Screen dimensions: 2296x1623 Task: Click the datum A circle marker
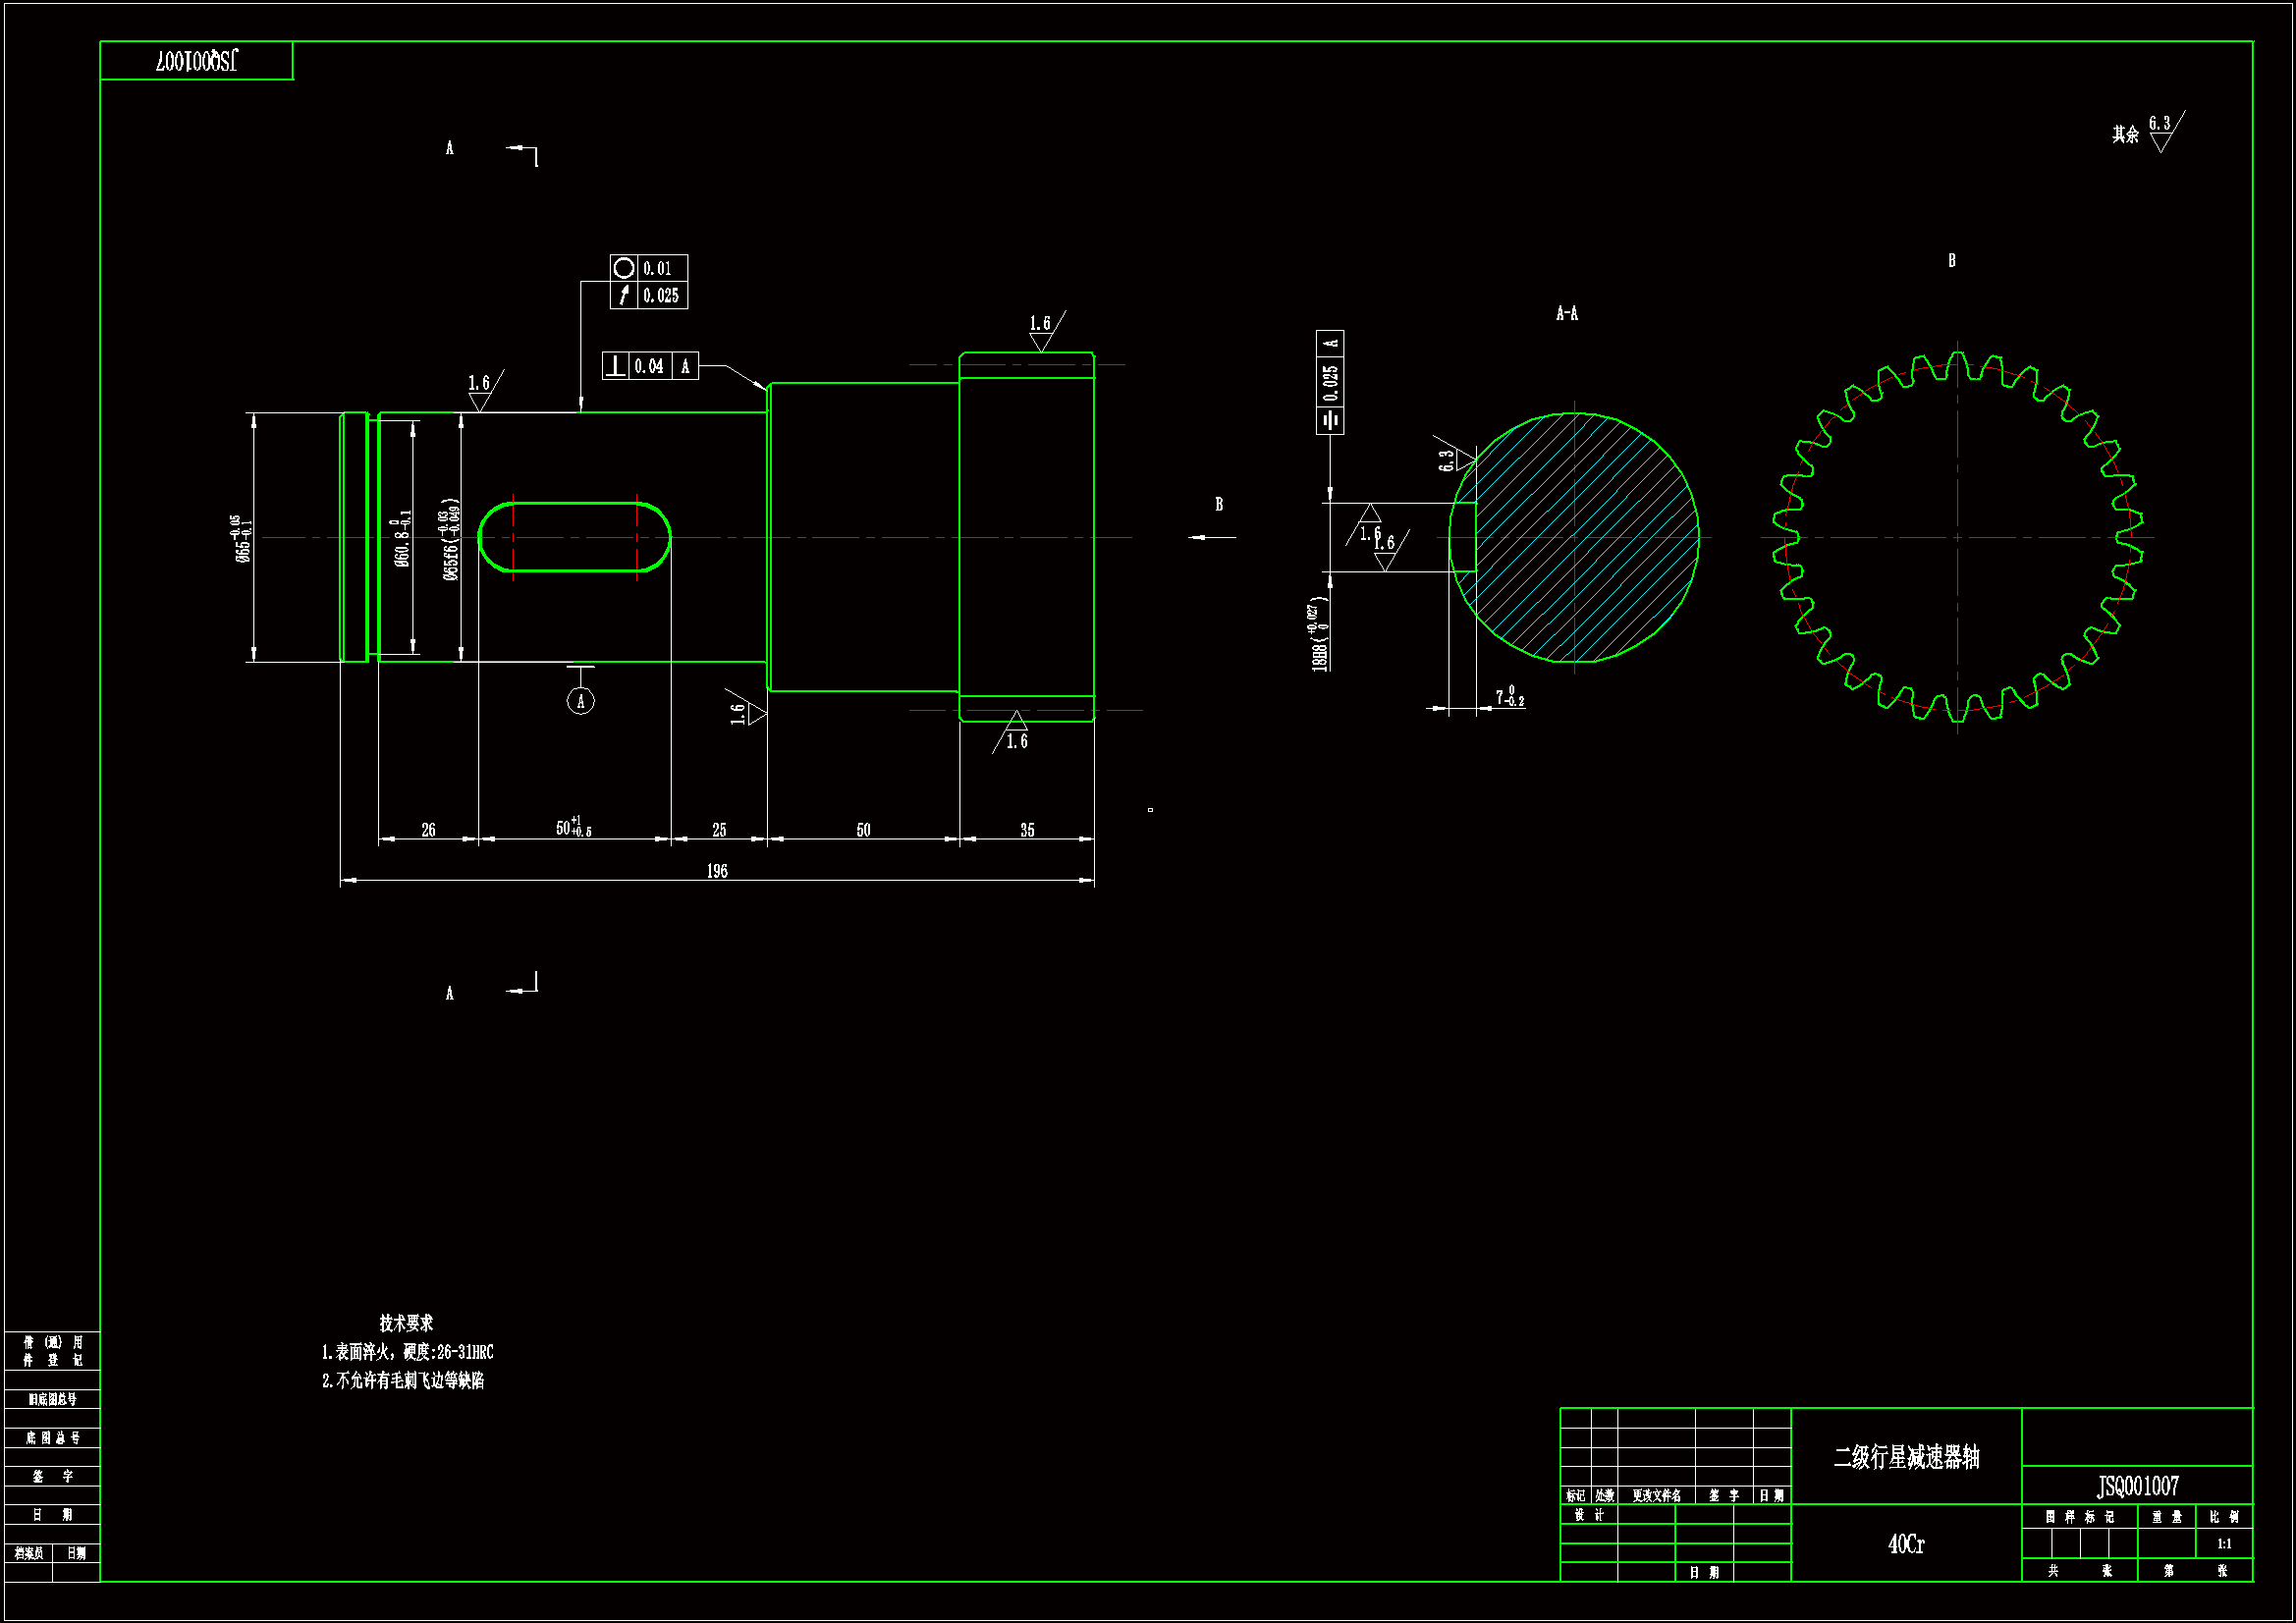[580, 701]
